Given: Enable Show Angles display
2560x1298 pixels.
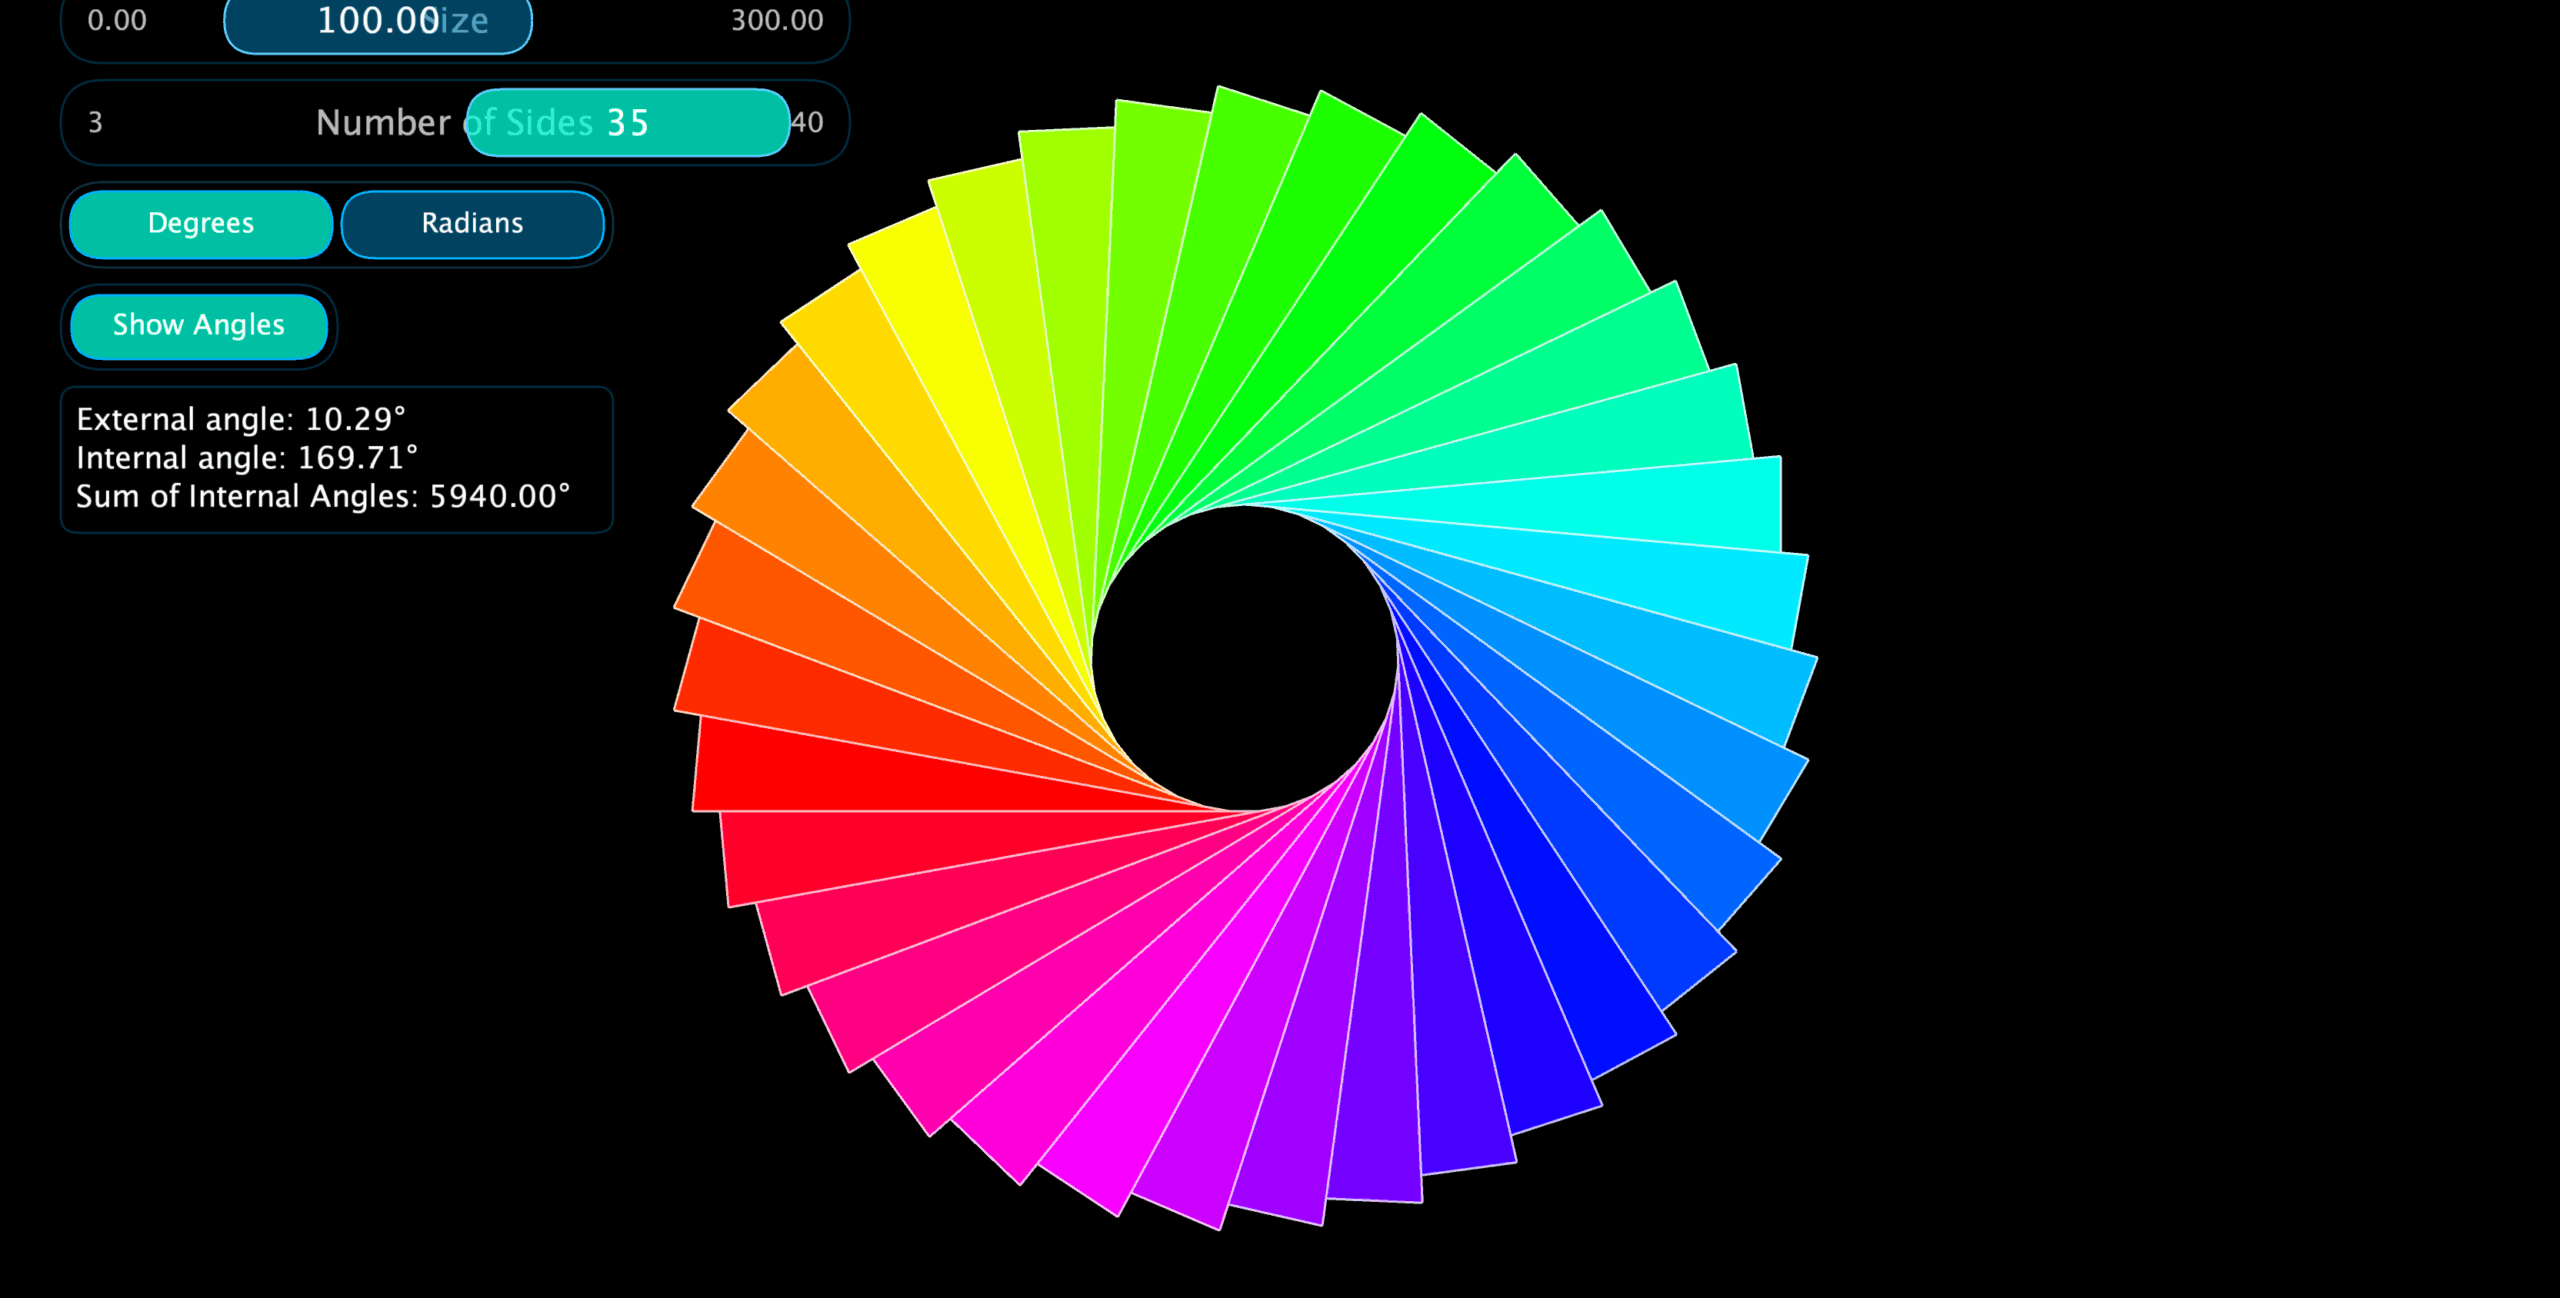Looking at the screenshot, I should click(198, 325).
